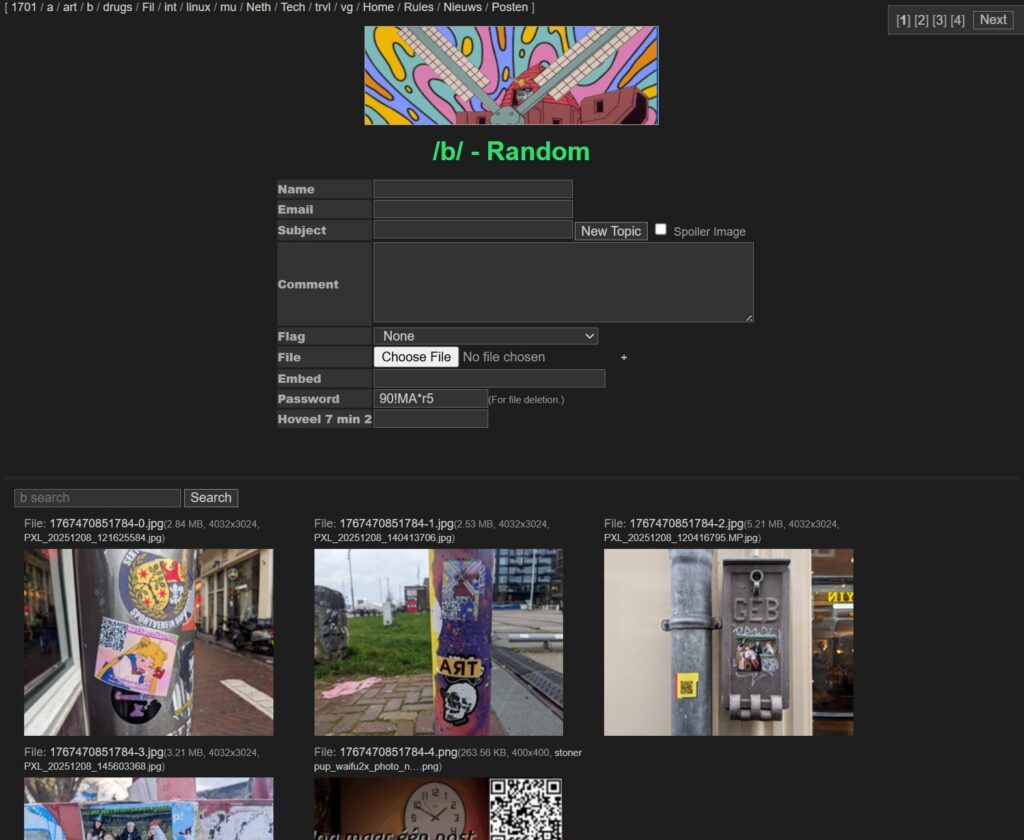Click the plus icon beside file chooser

624,357
